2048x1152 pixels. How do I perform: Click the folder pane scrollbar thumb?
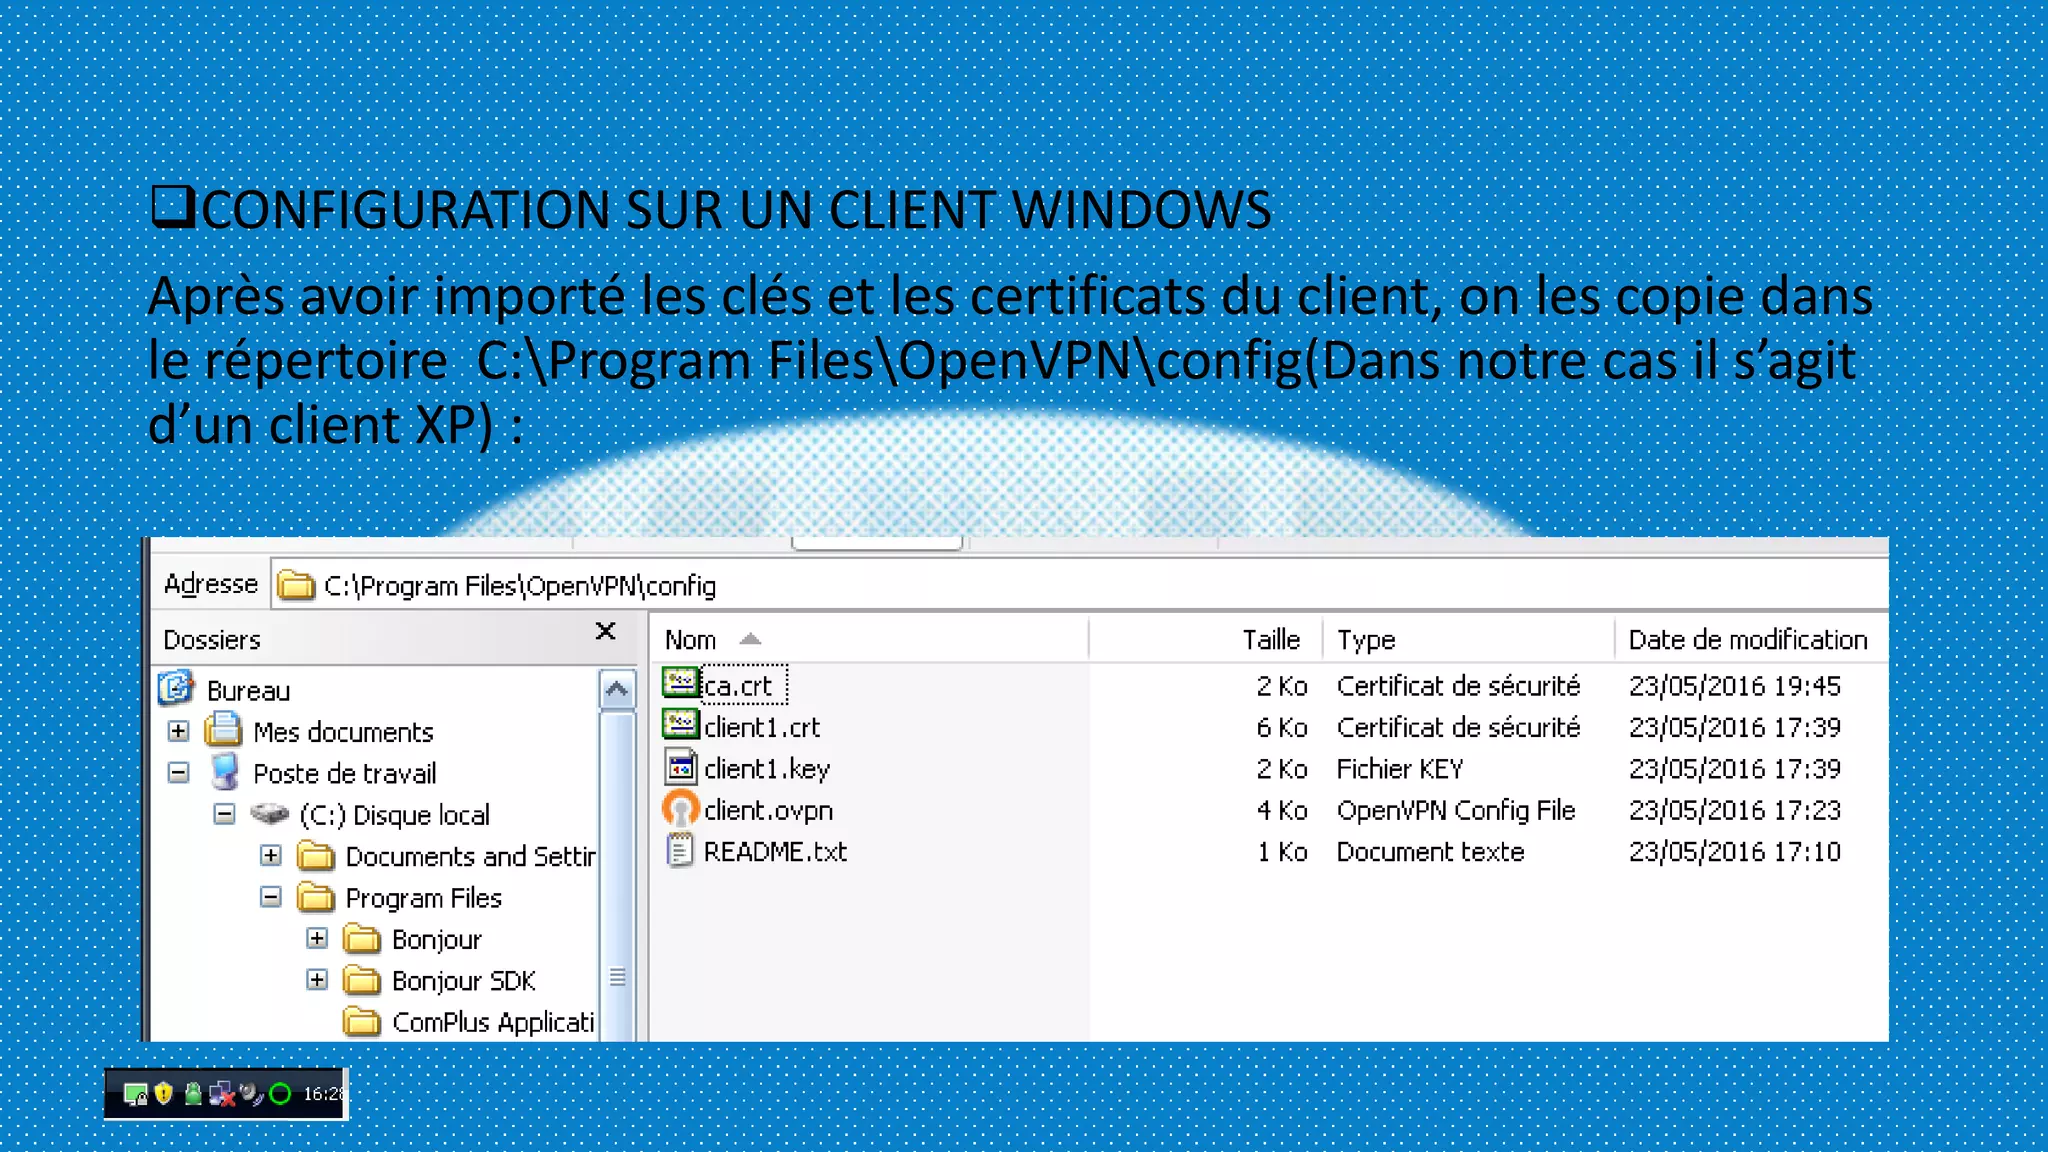(617, 876)
